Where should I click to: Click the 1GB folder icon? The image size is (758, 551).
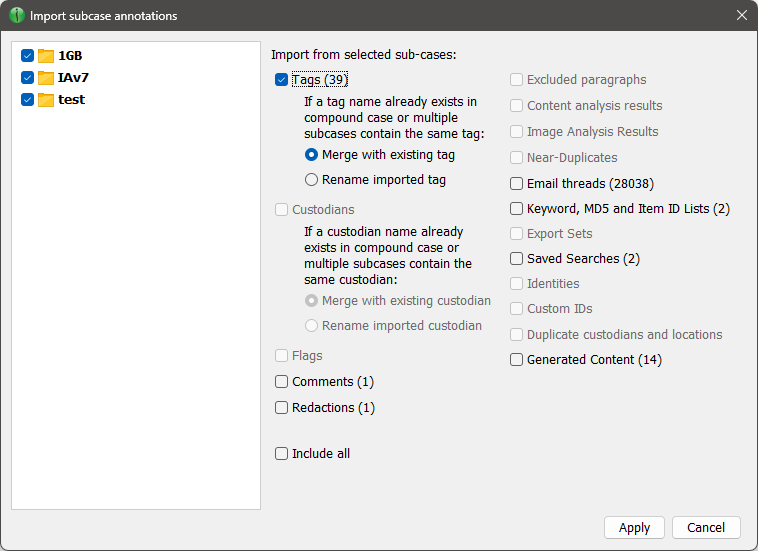(x=46, y=56)
